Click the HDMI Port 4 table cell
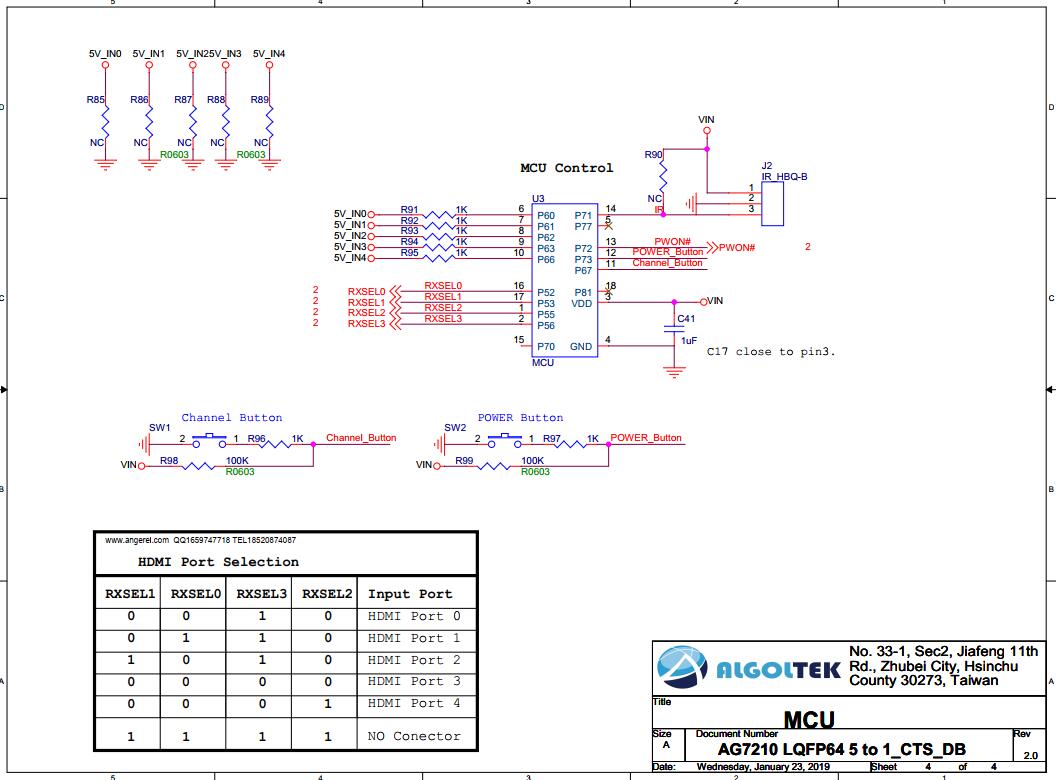This screenshot has width=1056, height=780. 414,703
